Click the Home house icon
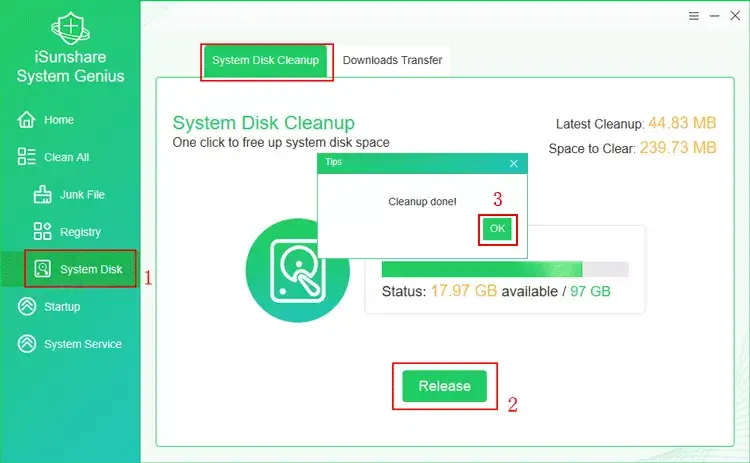This screenshot has width=750, height=463. click(x=26, y=120)
